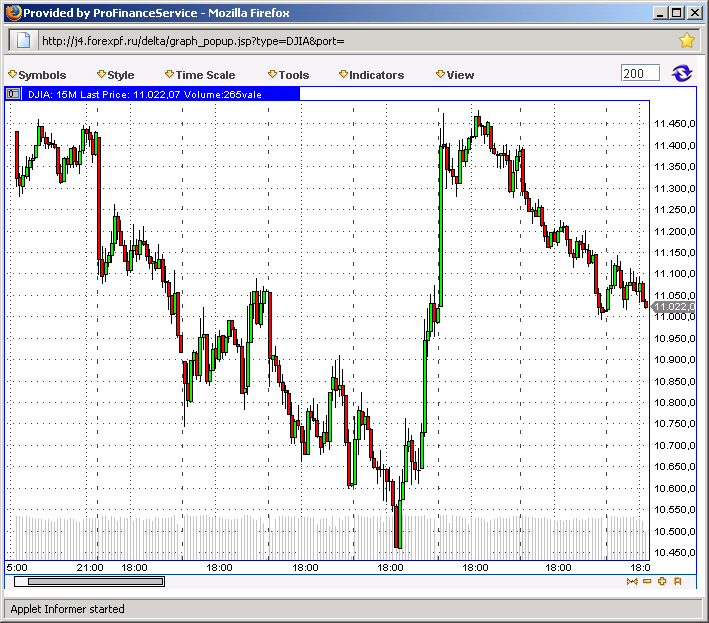
Task: Click the minus zoom out icon
Action: (647, 581)
